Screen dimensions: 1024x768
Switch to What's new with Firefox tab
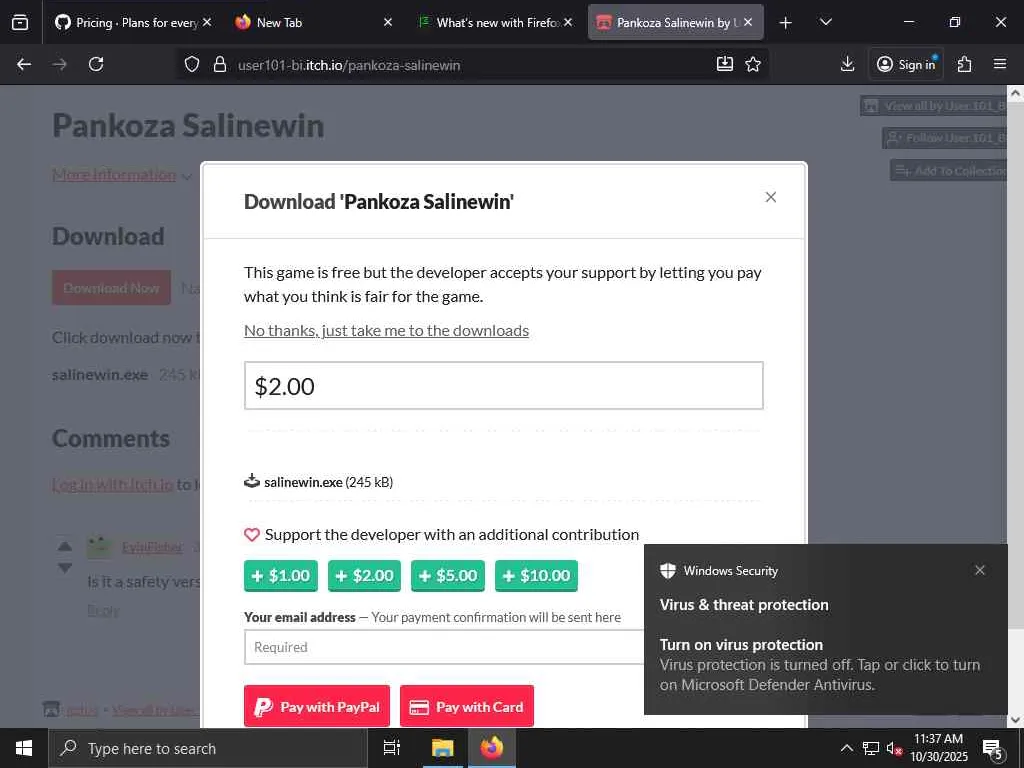tap(496, 22)
